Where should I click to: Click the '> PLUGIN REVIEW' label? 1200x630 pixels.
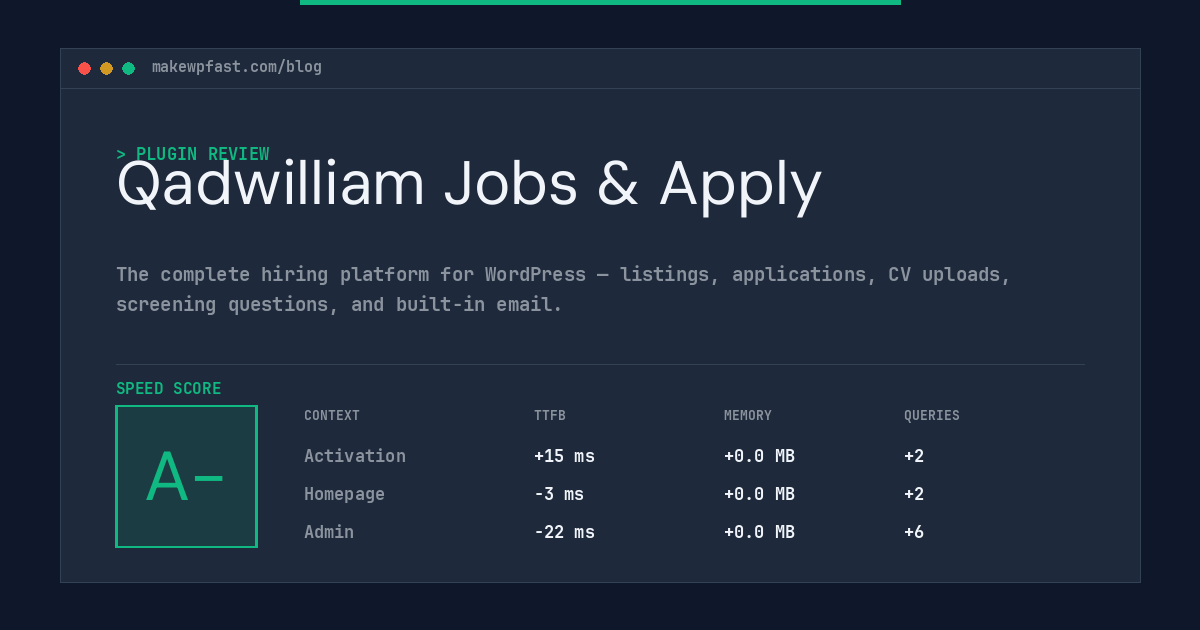(x=193, y=154)
